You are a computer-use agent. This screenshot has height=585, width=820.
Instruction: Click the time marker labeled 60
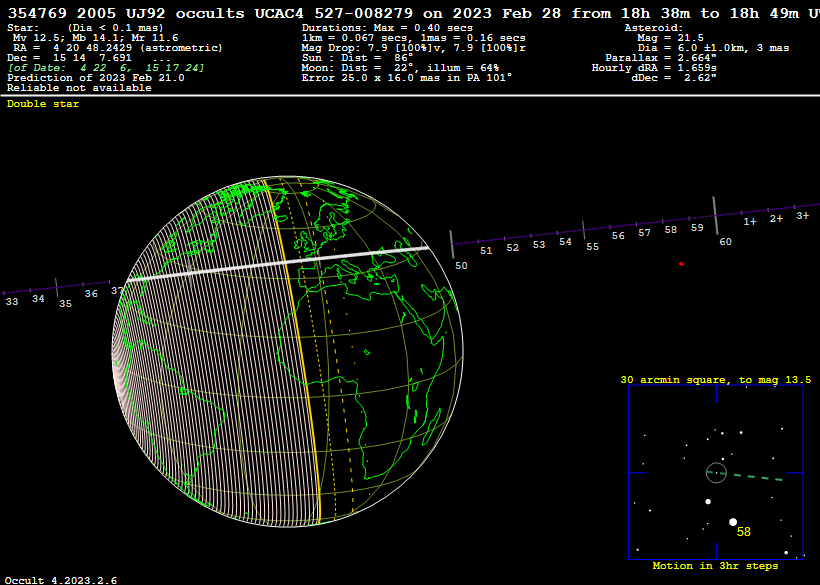725,242
